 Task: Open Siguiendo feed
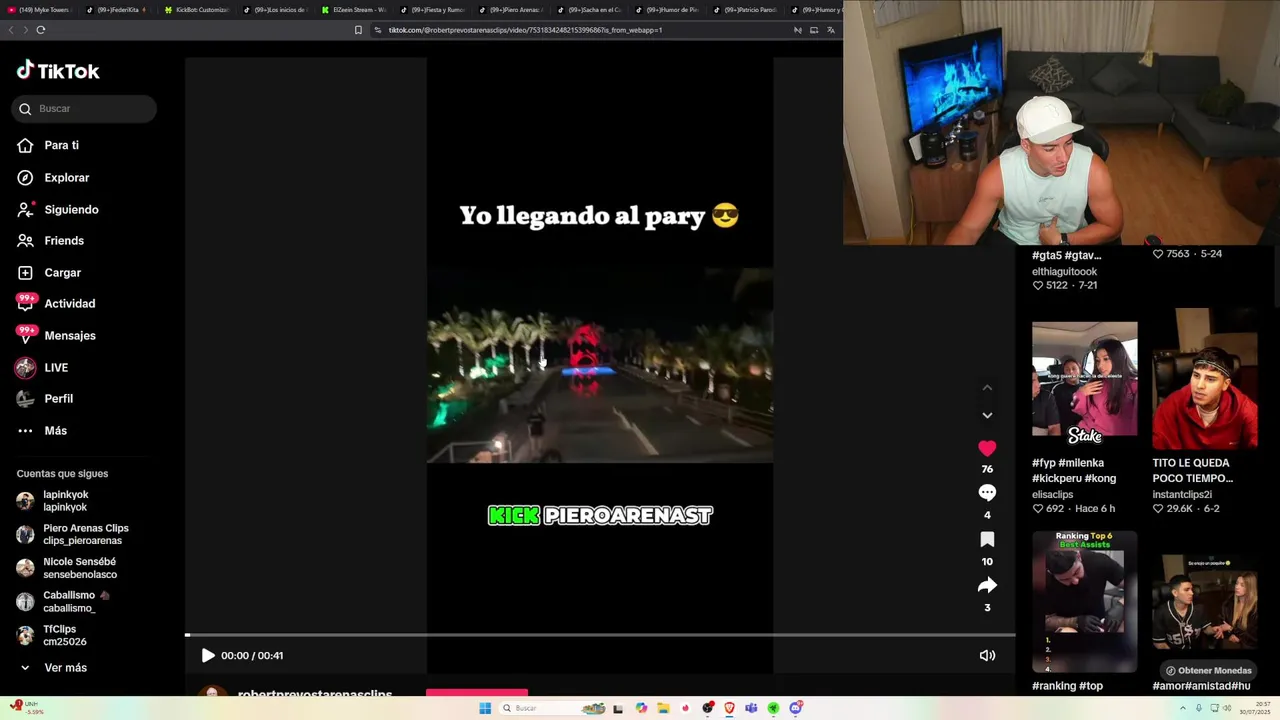pyautogui.click(x=57, y=210)
